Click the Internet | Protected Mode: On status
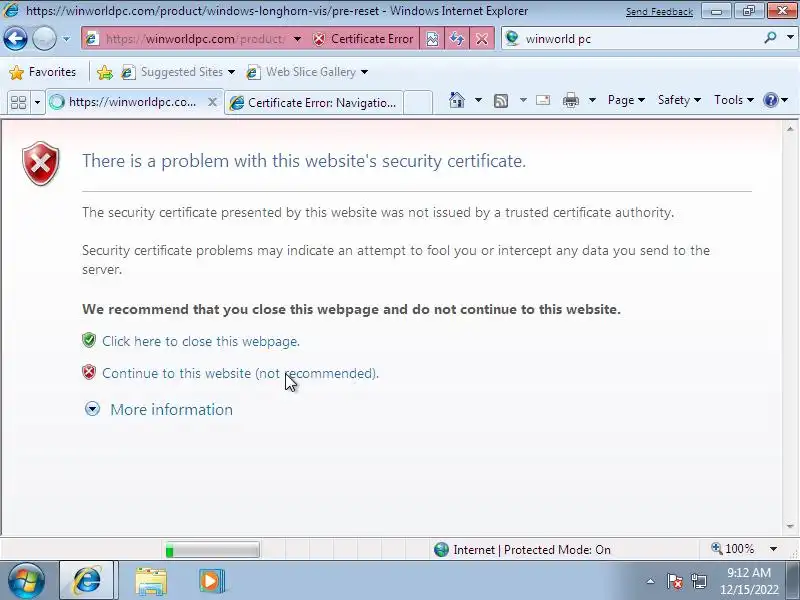Screen dimensions: 800x600 522,549
